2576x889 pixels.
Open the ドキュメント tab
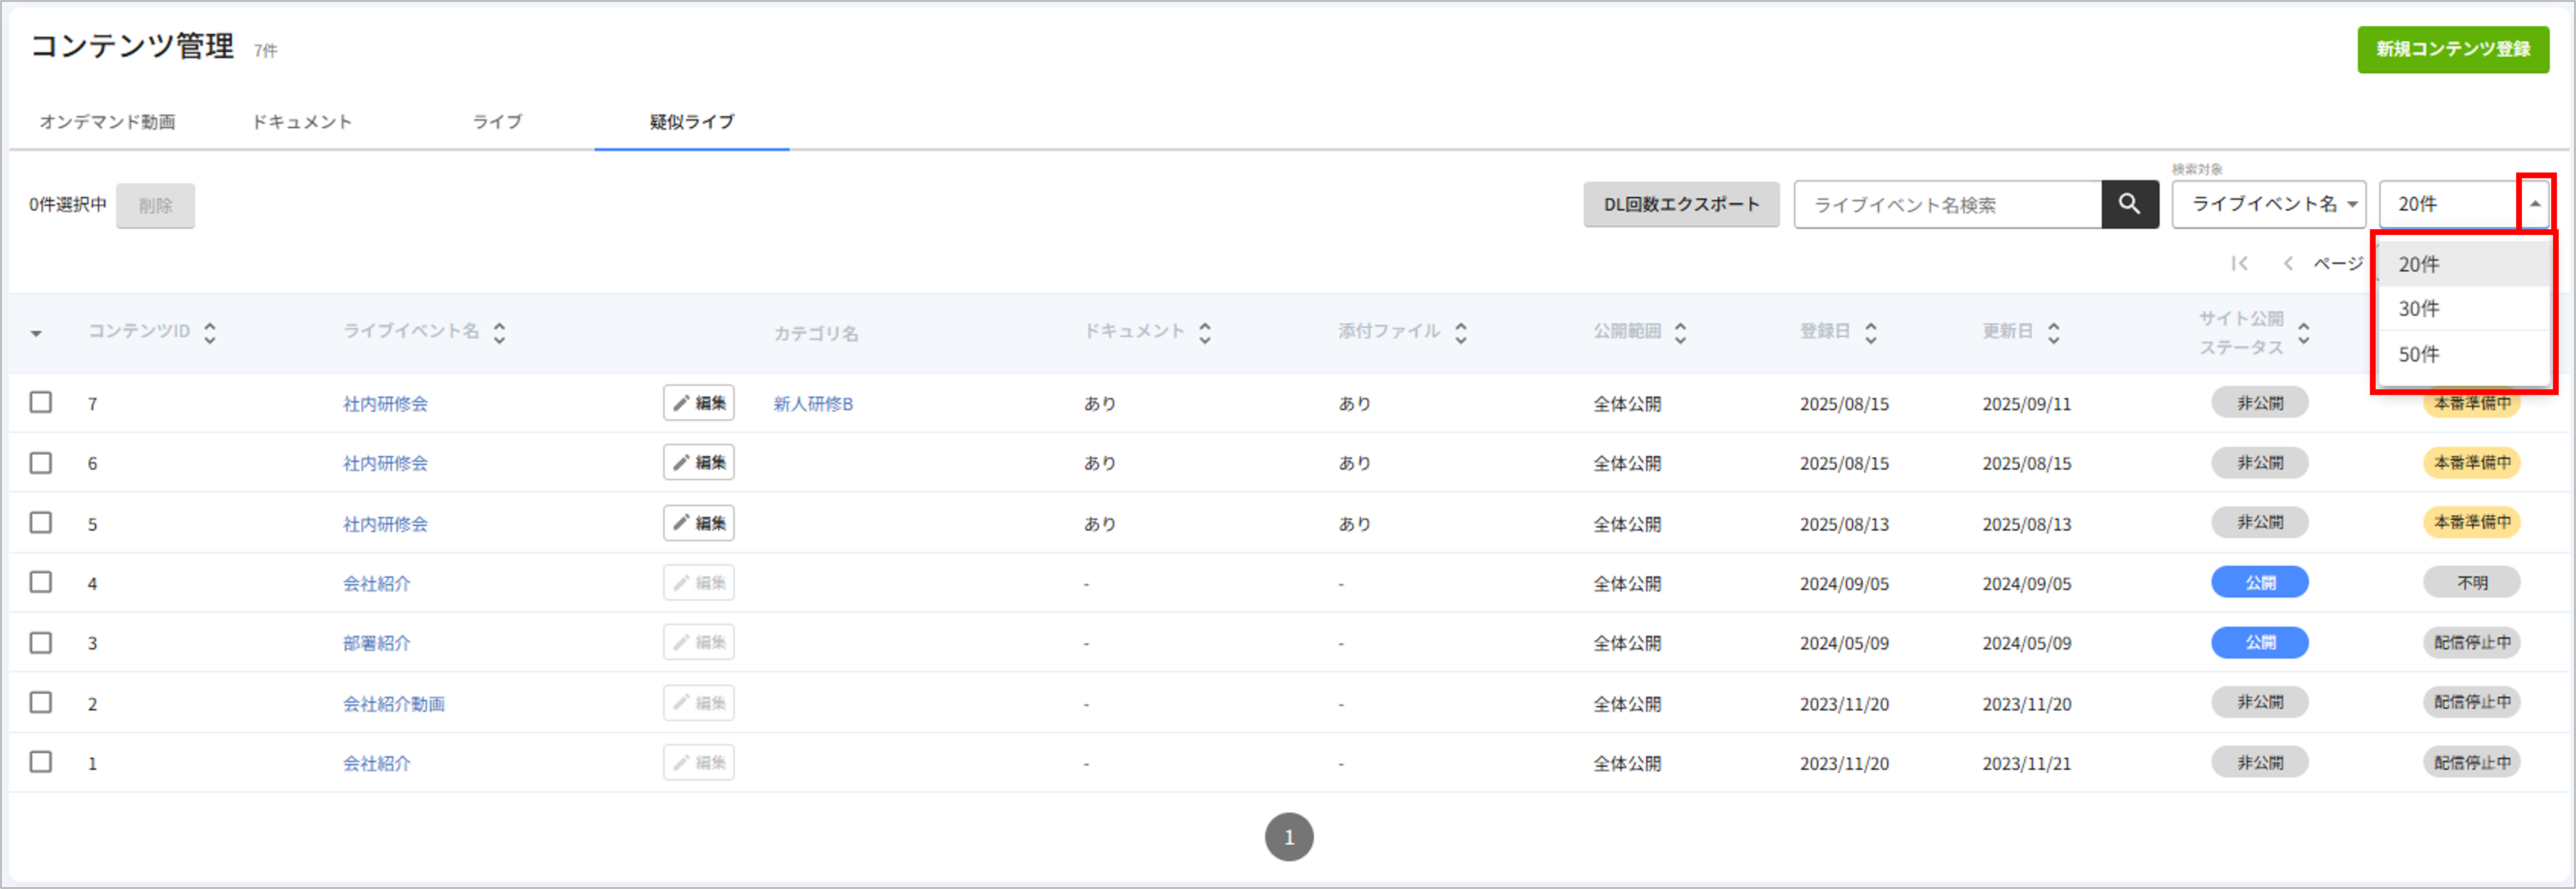coord(302,122)
